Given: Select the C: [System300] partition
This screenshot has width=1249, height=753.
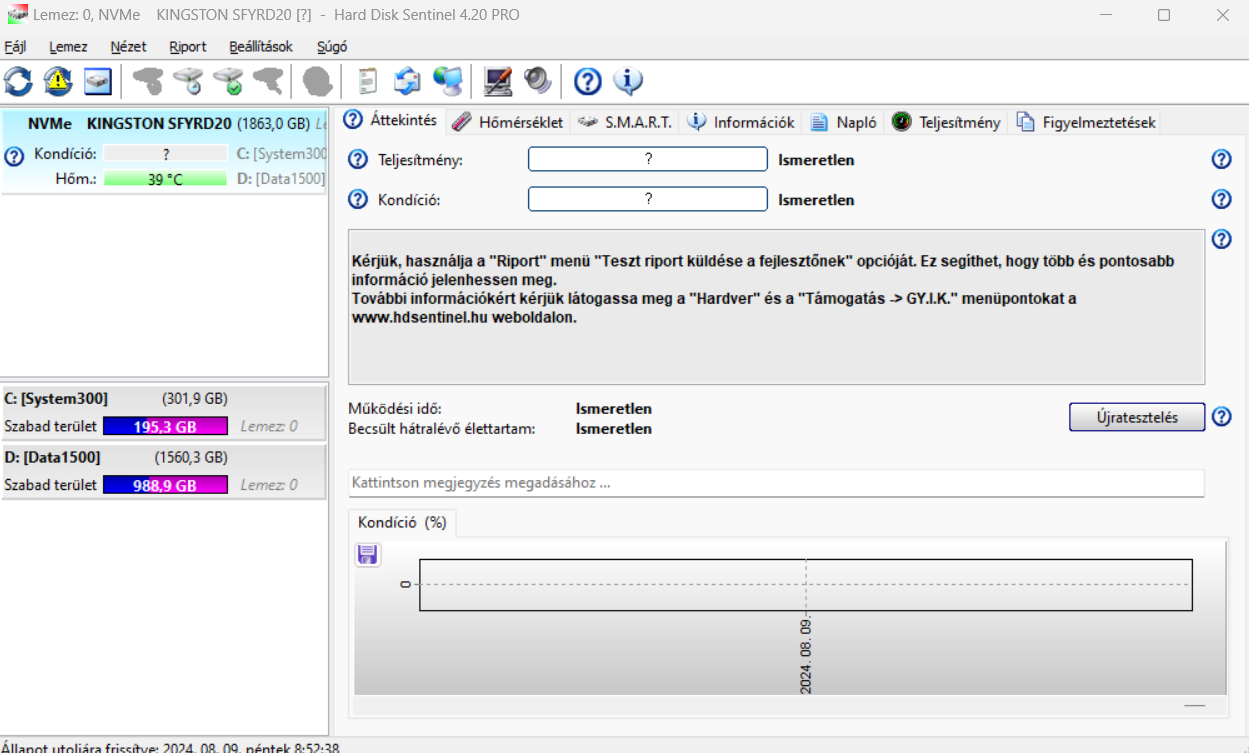Looking at the screenshot, I should click(164, 413).
